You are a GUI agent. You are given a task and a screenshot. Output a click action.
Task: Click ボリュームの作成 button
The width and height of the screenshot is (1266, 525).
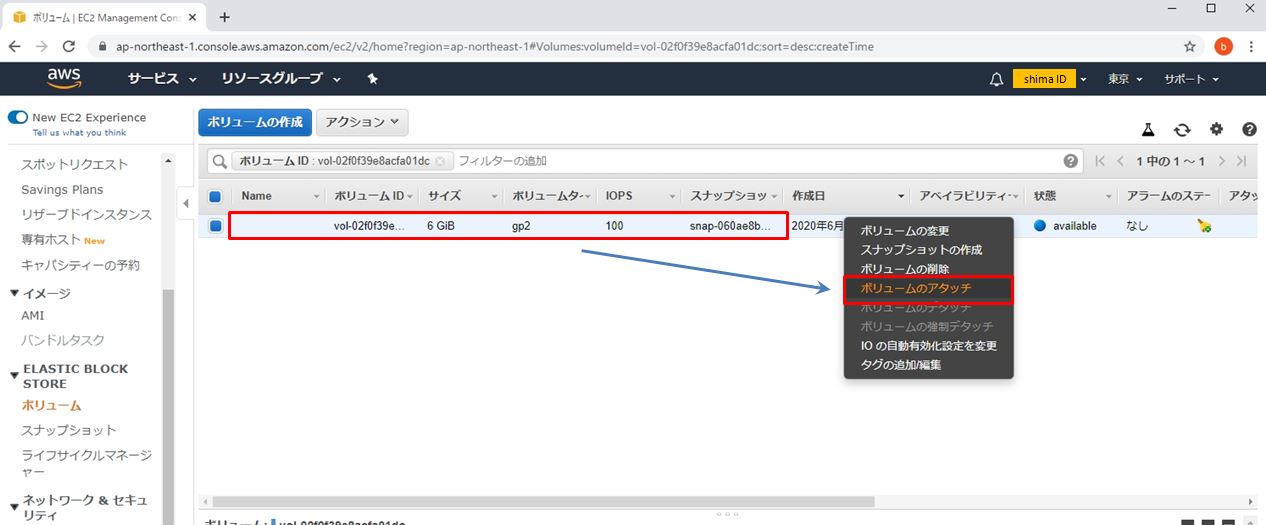(255, 122)
